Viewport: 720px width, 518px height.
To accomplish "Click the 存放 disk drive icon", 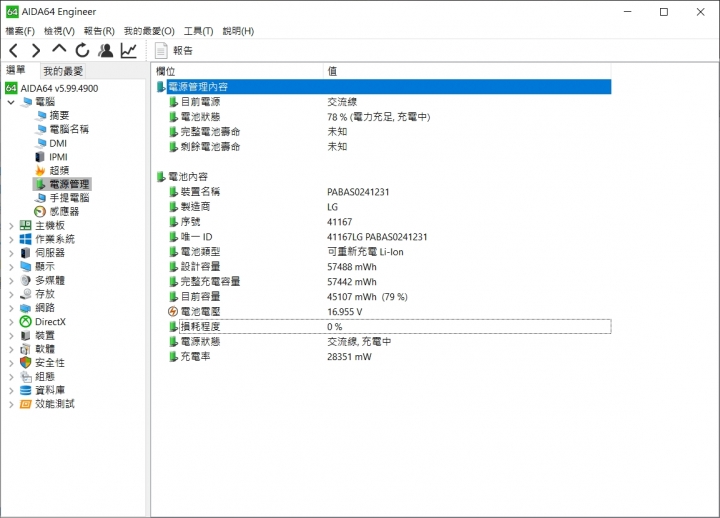I will click(x=26, y=294).
